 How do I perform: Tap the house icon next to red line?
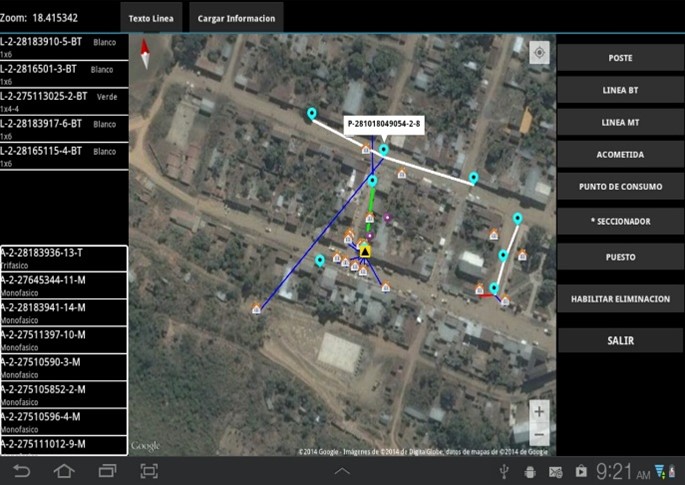[x=479, y=288]
